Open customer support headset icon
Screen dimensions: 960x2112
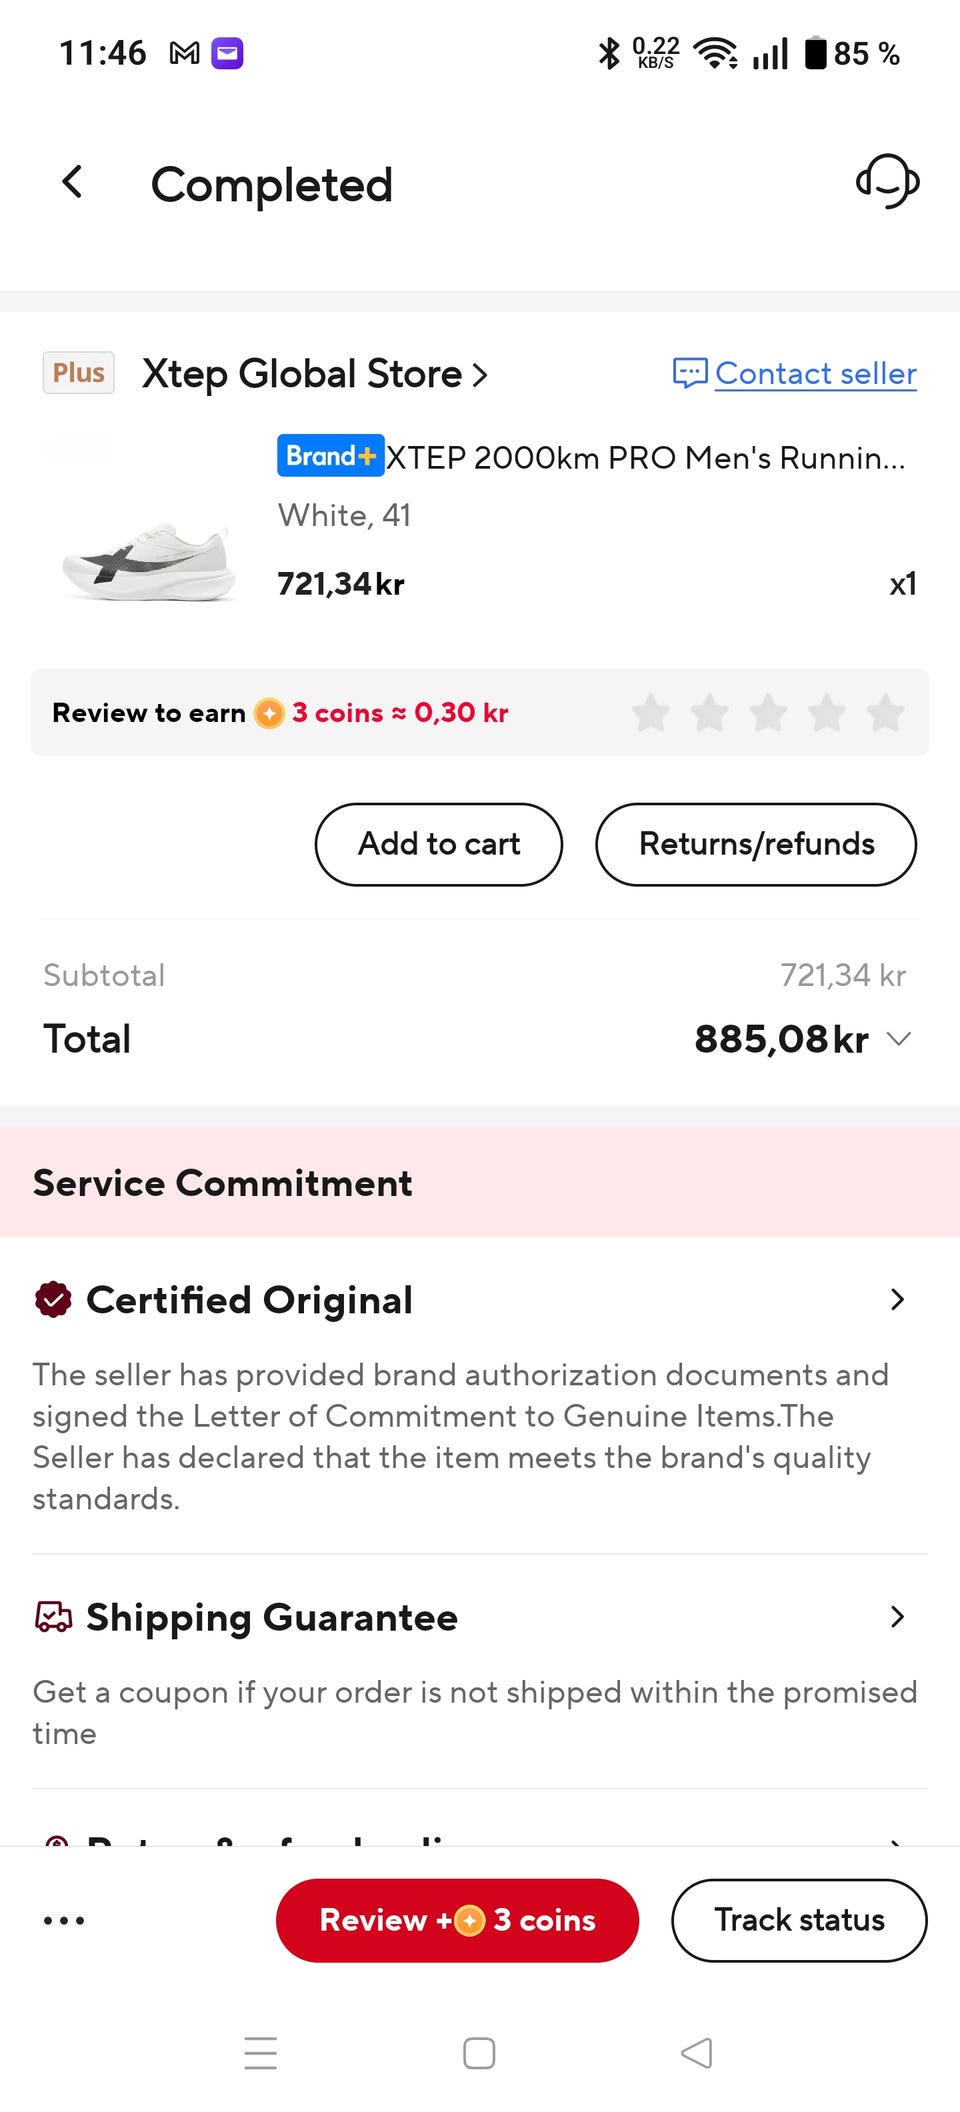coord(887,181)
